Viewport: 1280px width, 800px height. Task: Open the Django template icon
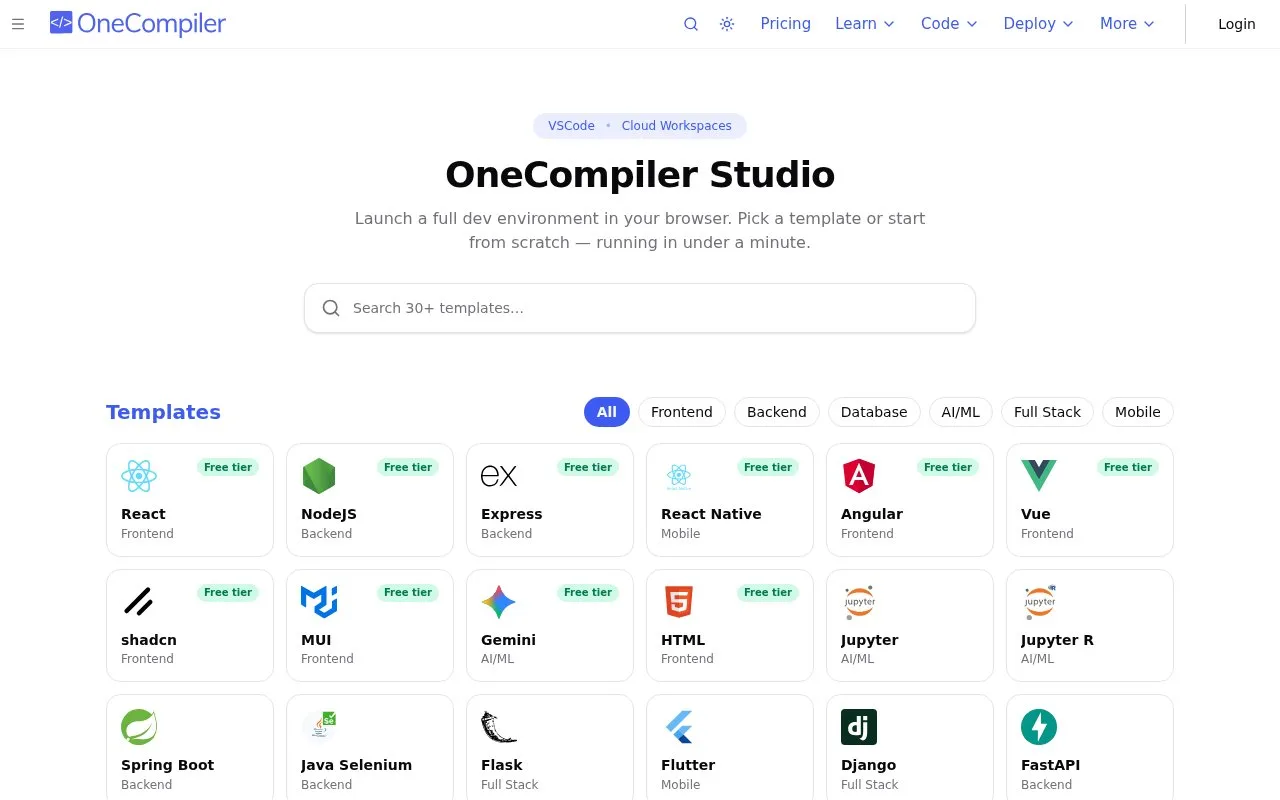pos(859,727)
